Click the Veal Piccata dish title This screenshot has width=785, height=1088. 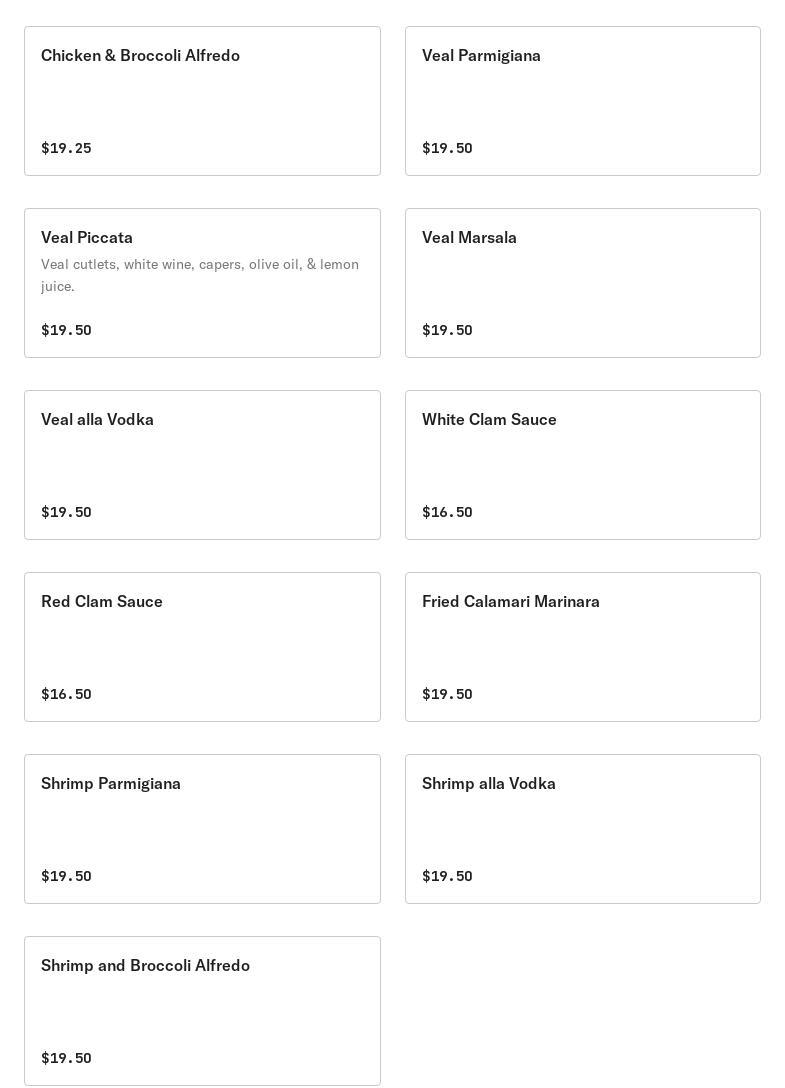pos(87,238)
